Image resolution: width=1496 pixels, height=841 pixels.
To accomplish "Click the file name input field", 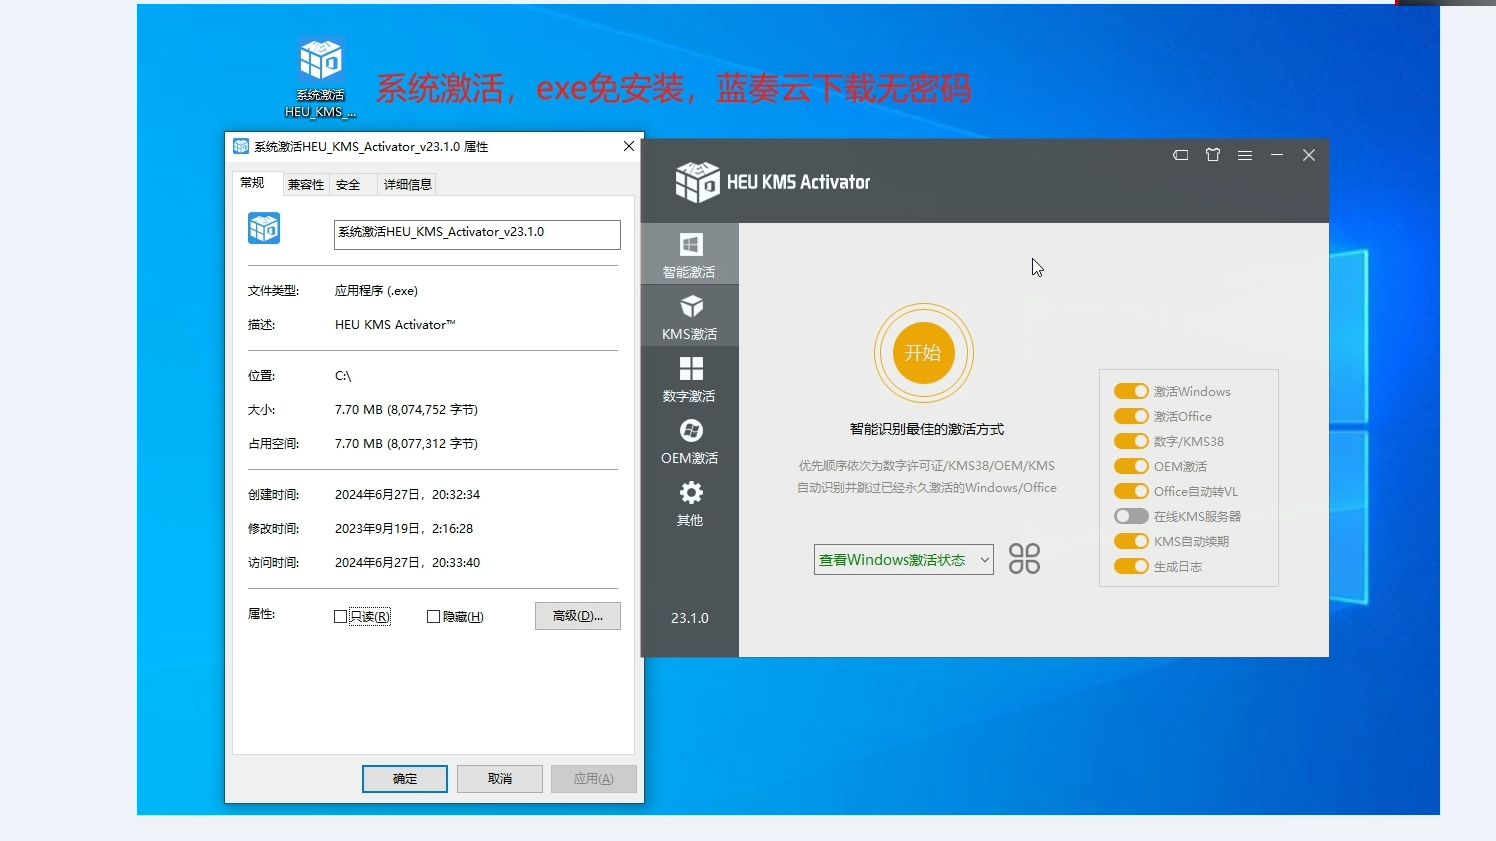I will pos(477,234).
